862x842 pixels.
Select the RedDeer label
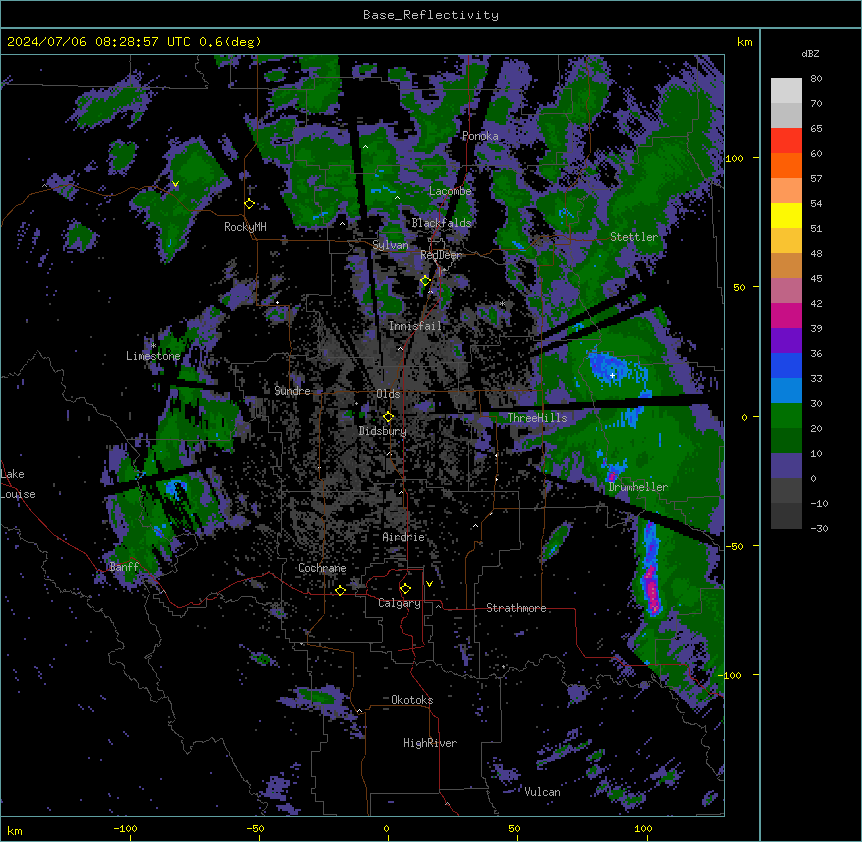click(x=441, y=255)
